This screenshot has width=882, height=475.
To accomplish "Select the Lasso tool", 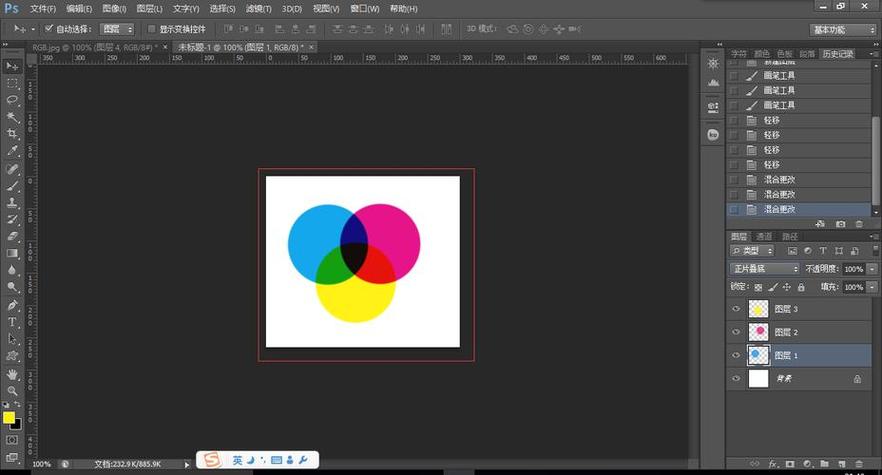I will coord(13,100).
